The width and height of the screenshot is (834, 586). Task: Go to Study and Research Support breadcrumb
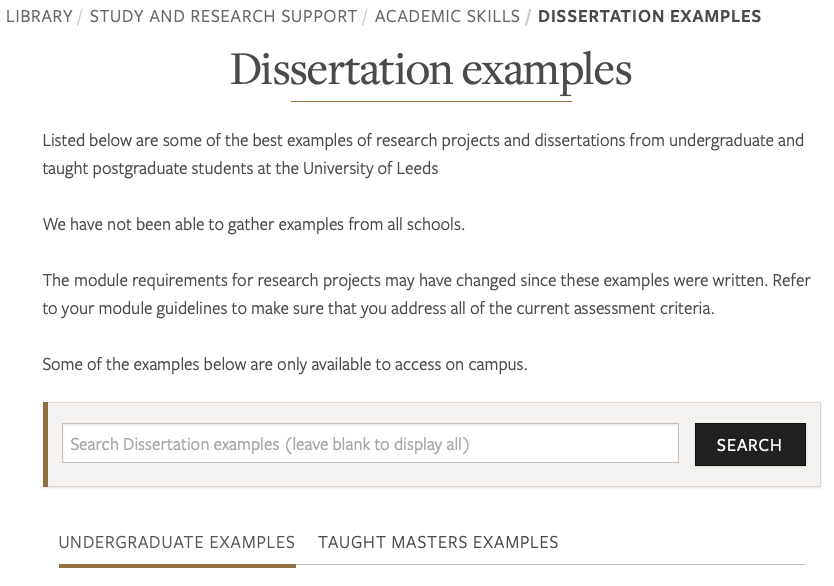point(223,16)
